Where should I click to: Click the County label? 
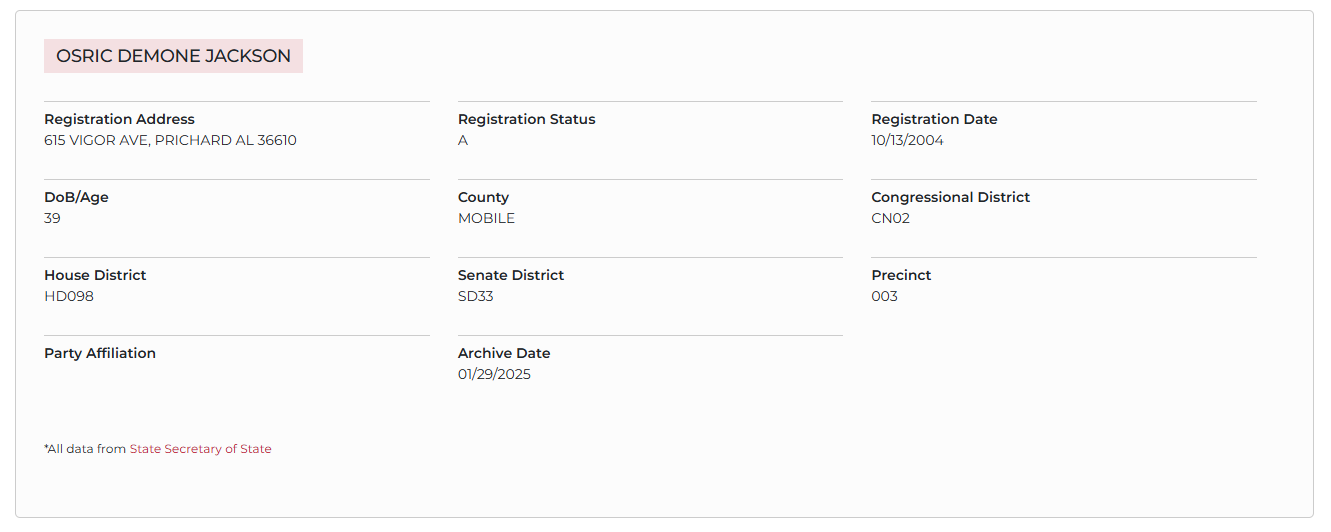(483, 197)
